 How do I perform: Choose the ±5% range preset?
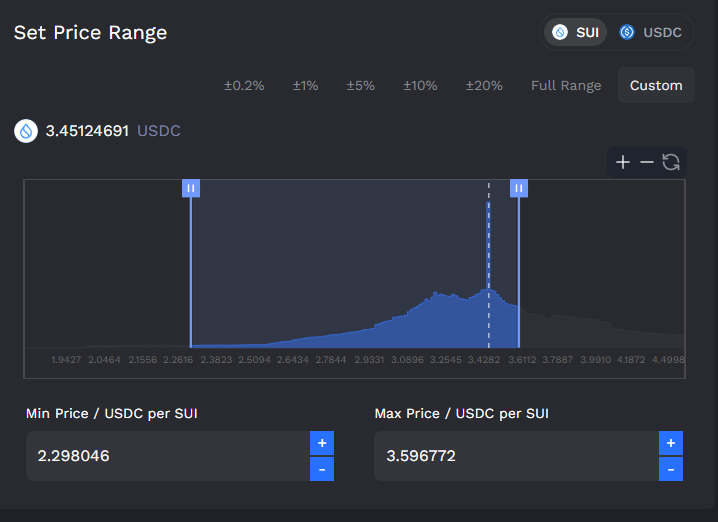(360, 86)
